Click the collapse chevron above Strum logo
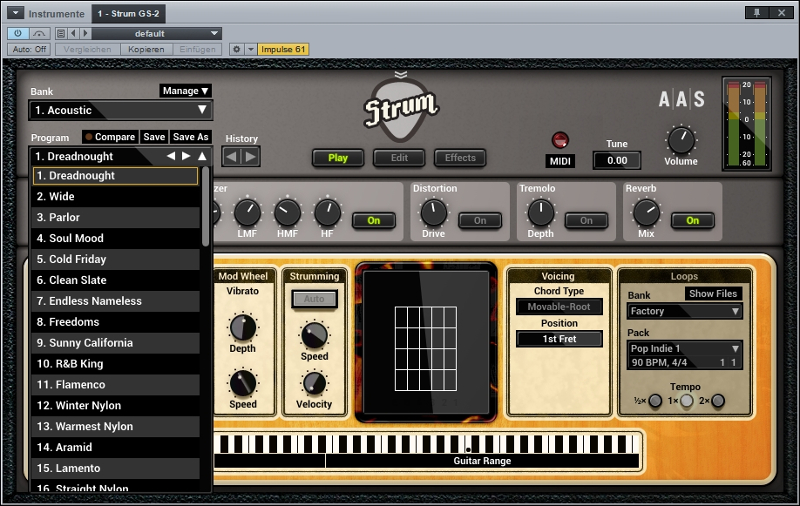This screenshot has height=506, width=800. pyautogui.click(x=401, y=75)
